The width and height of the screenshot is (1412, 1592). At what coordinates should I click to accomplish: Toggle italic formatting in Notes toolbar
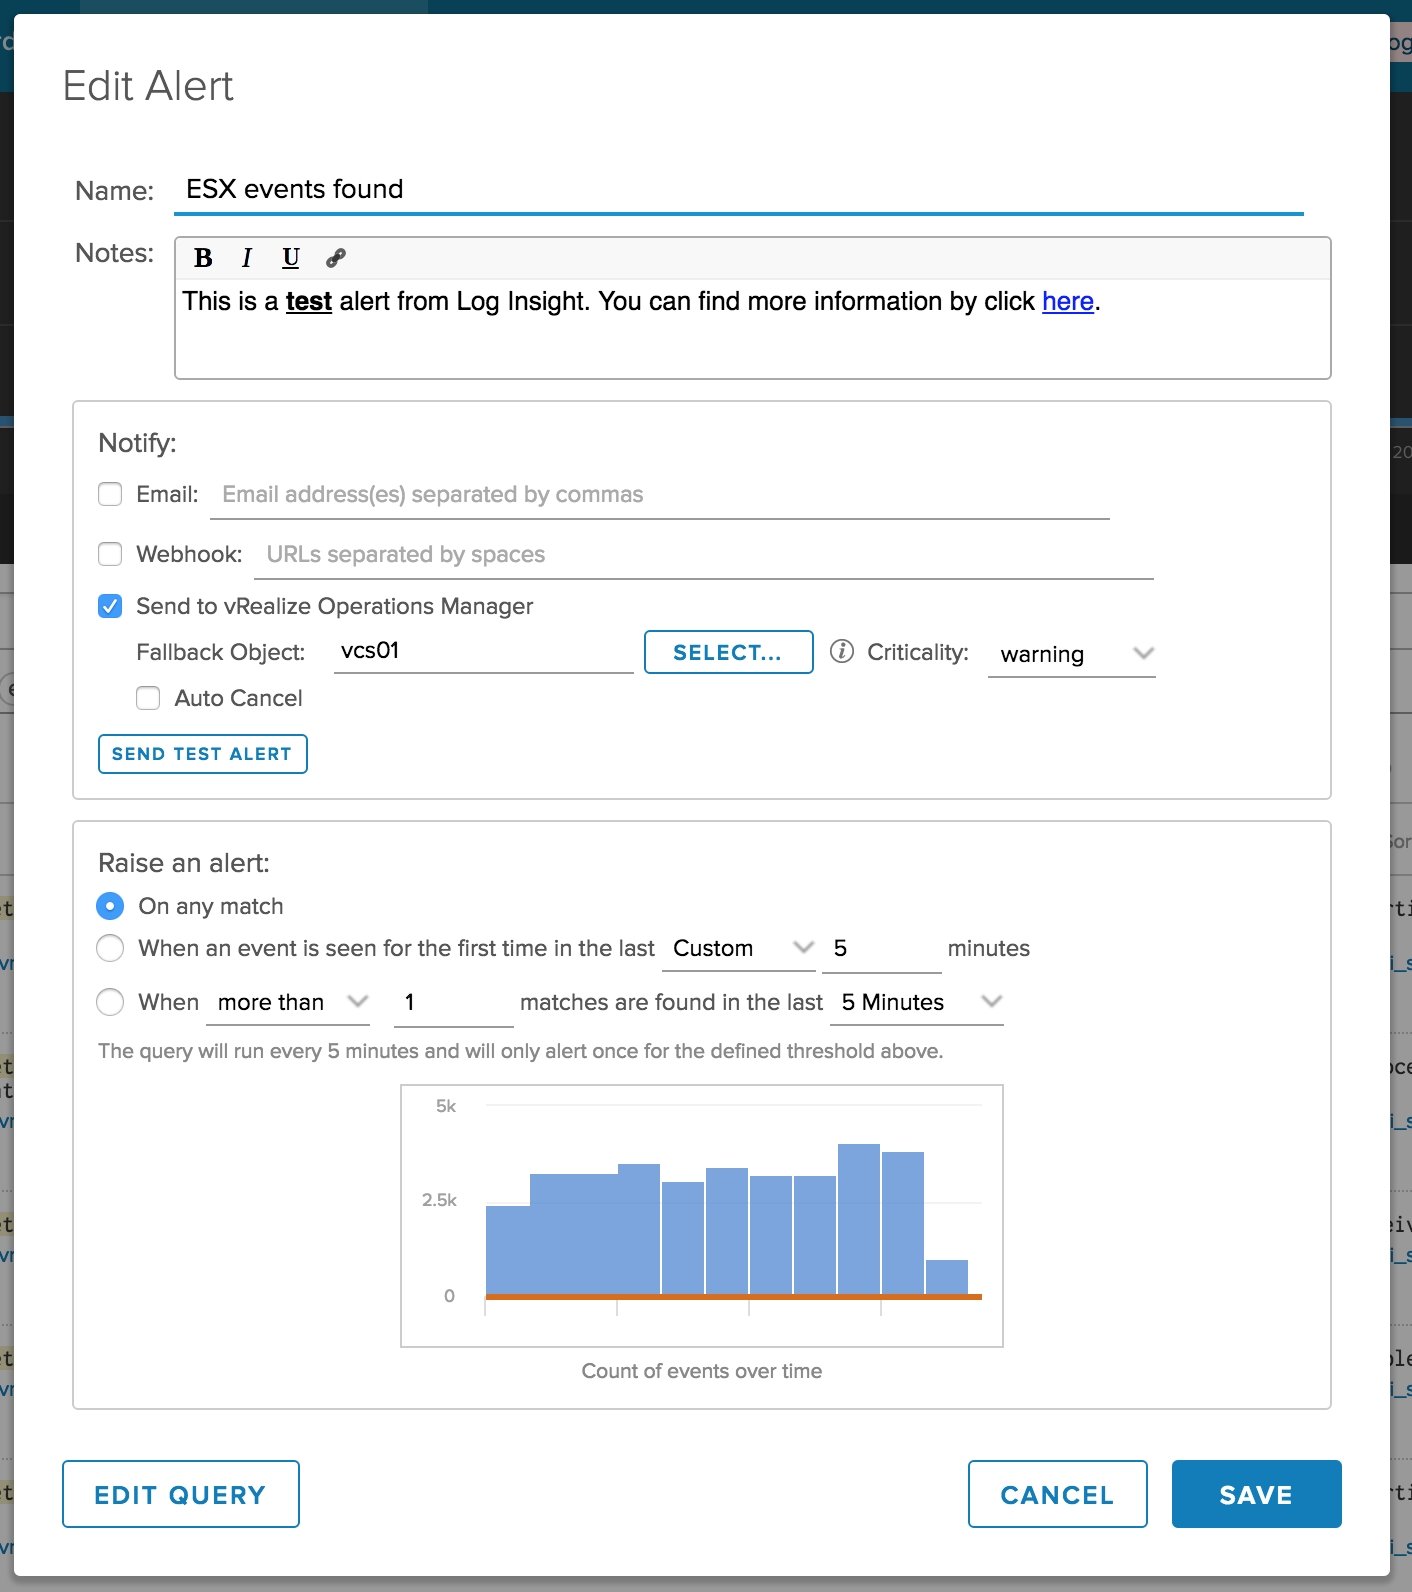pos(247,258)
